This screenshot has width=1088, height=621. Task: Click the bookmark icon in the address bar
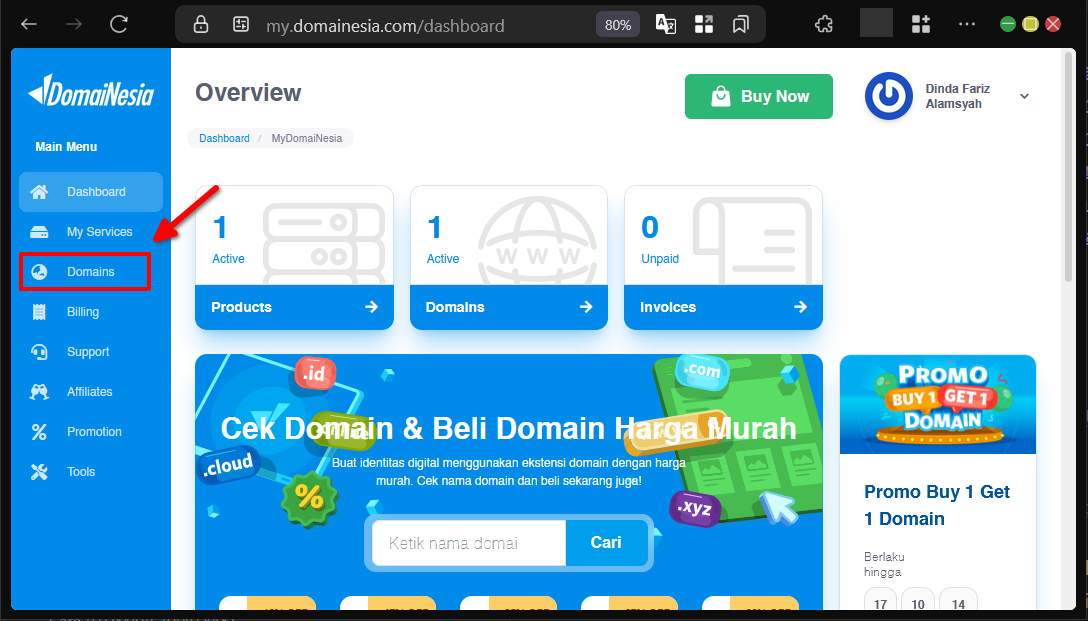(740, 23)
